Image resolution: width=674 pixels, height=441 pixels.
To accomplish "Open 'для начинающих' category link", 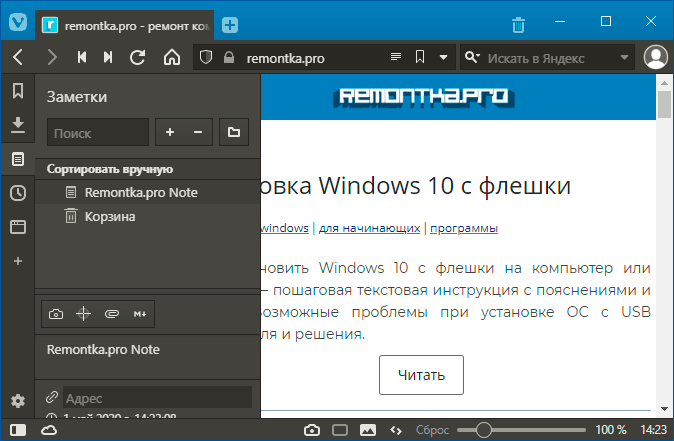I will tap(369, 228).
